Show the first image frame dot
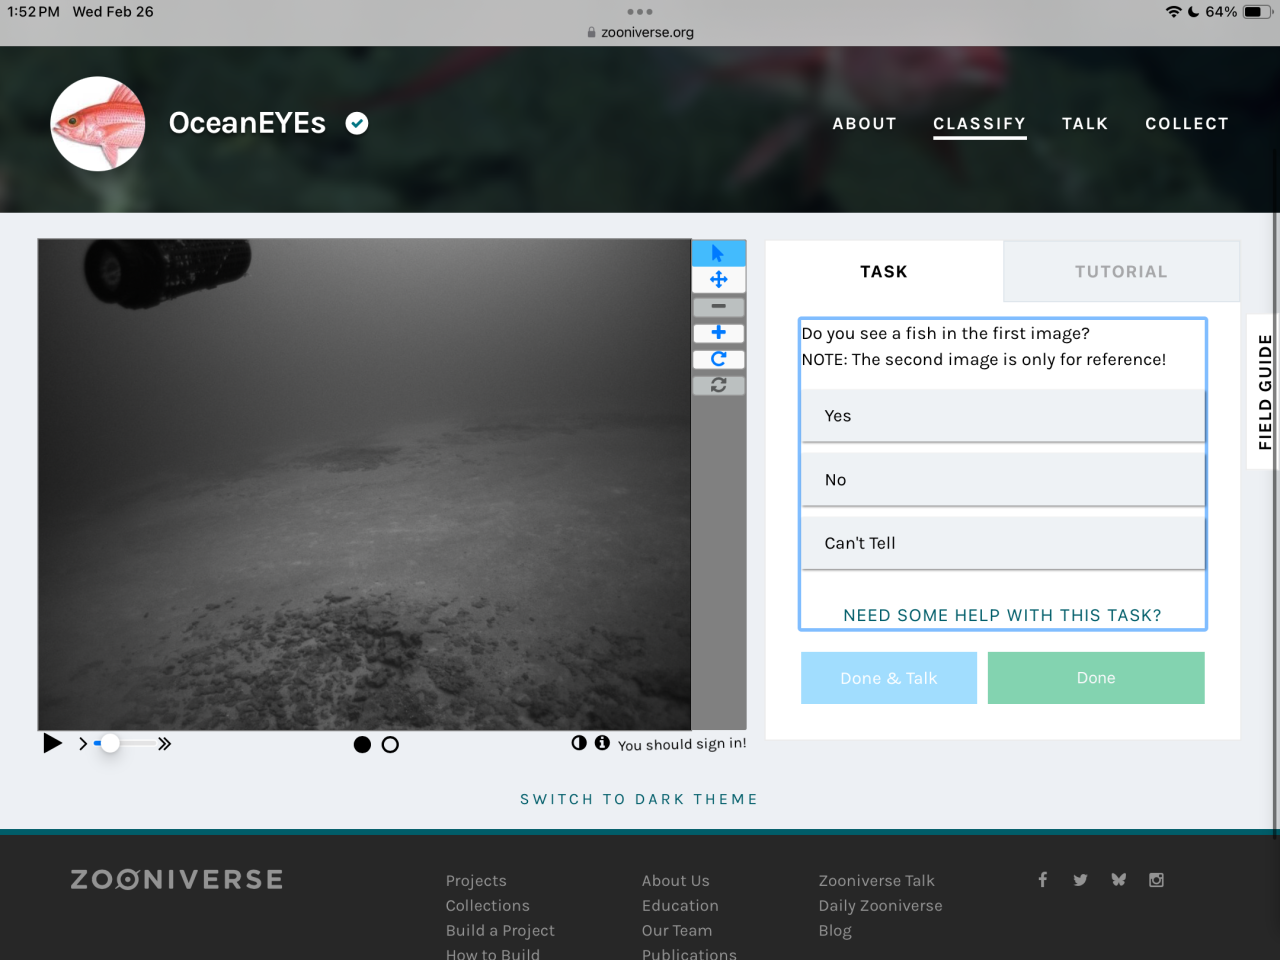1280x960 pixels. (x=362, y=744)
